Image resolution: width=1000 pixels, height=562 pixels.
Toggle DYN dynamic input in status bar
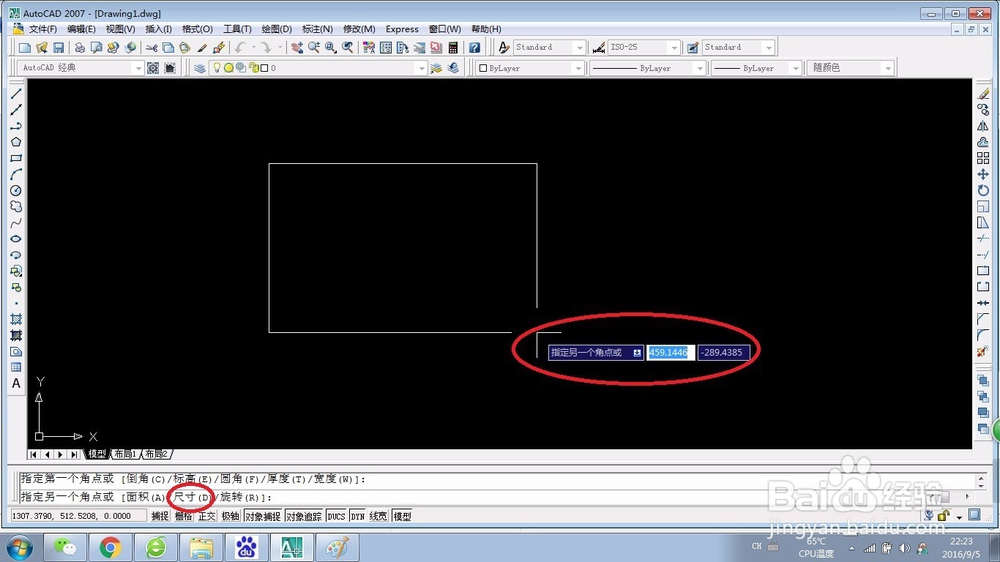pyautogui.click(x=357, y=516)
